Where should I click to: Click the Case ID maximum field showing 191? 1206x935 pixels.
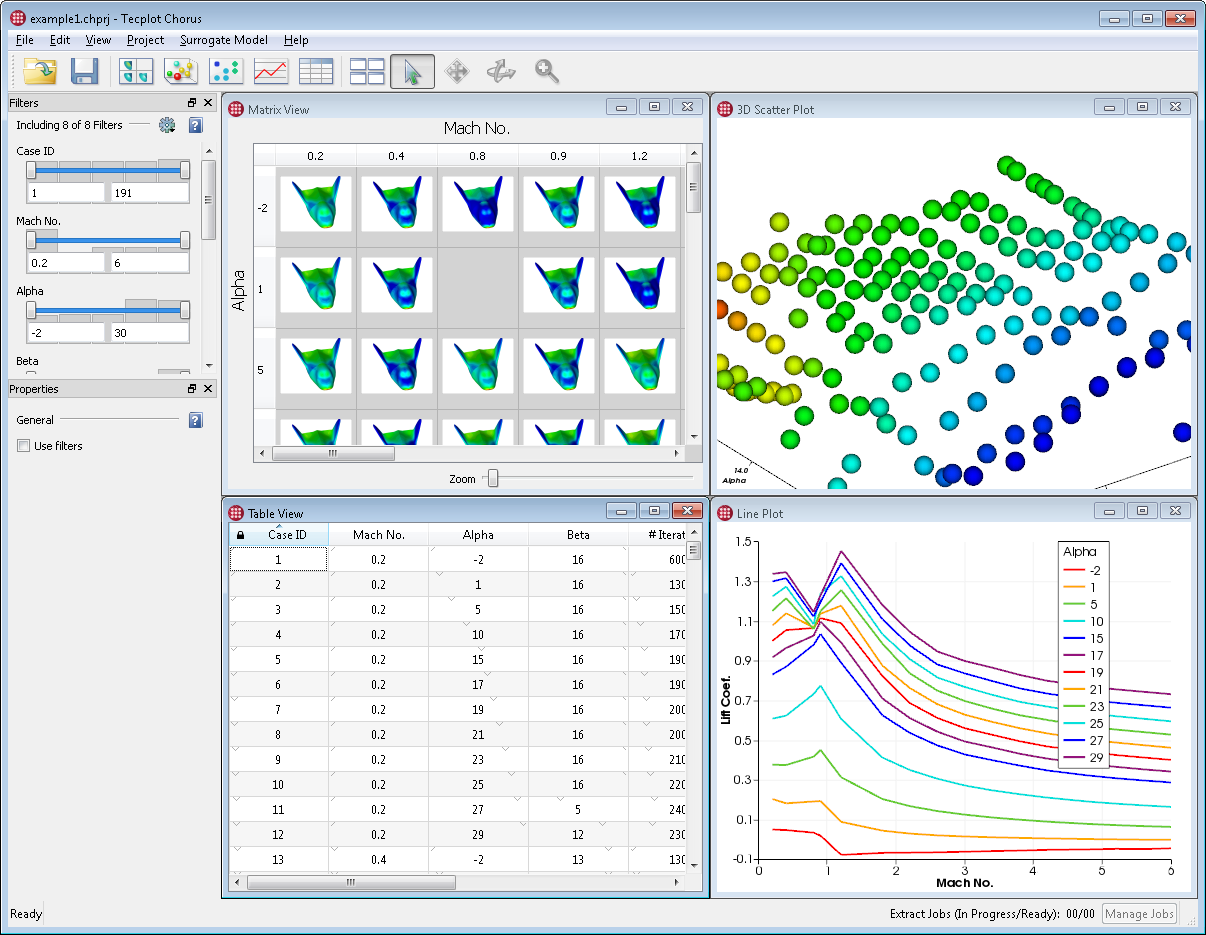click(149, 193)
